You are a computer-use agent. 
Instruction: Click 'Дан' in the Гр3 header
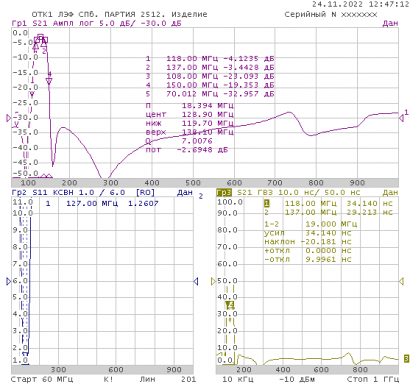click(x=390, y=193)
